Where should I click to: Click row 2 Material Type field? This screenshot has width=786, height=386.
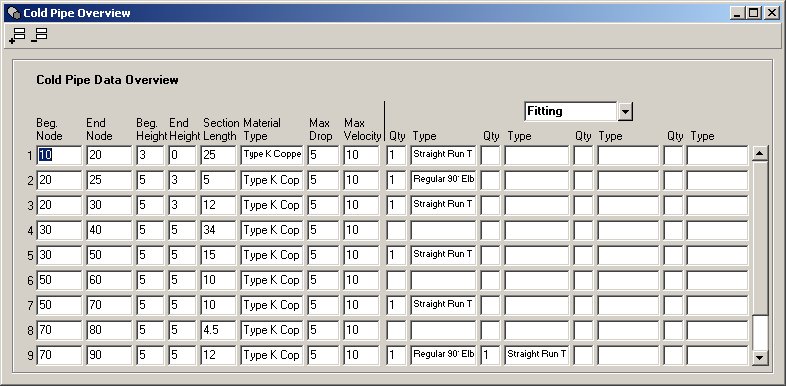click(x=272, y=180)
